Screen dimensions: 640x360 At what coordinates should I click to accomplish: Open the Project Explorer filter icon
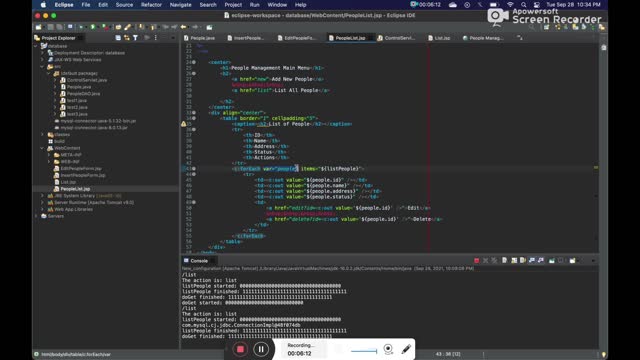[x=135, y=38]
